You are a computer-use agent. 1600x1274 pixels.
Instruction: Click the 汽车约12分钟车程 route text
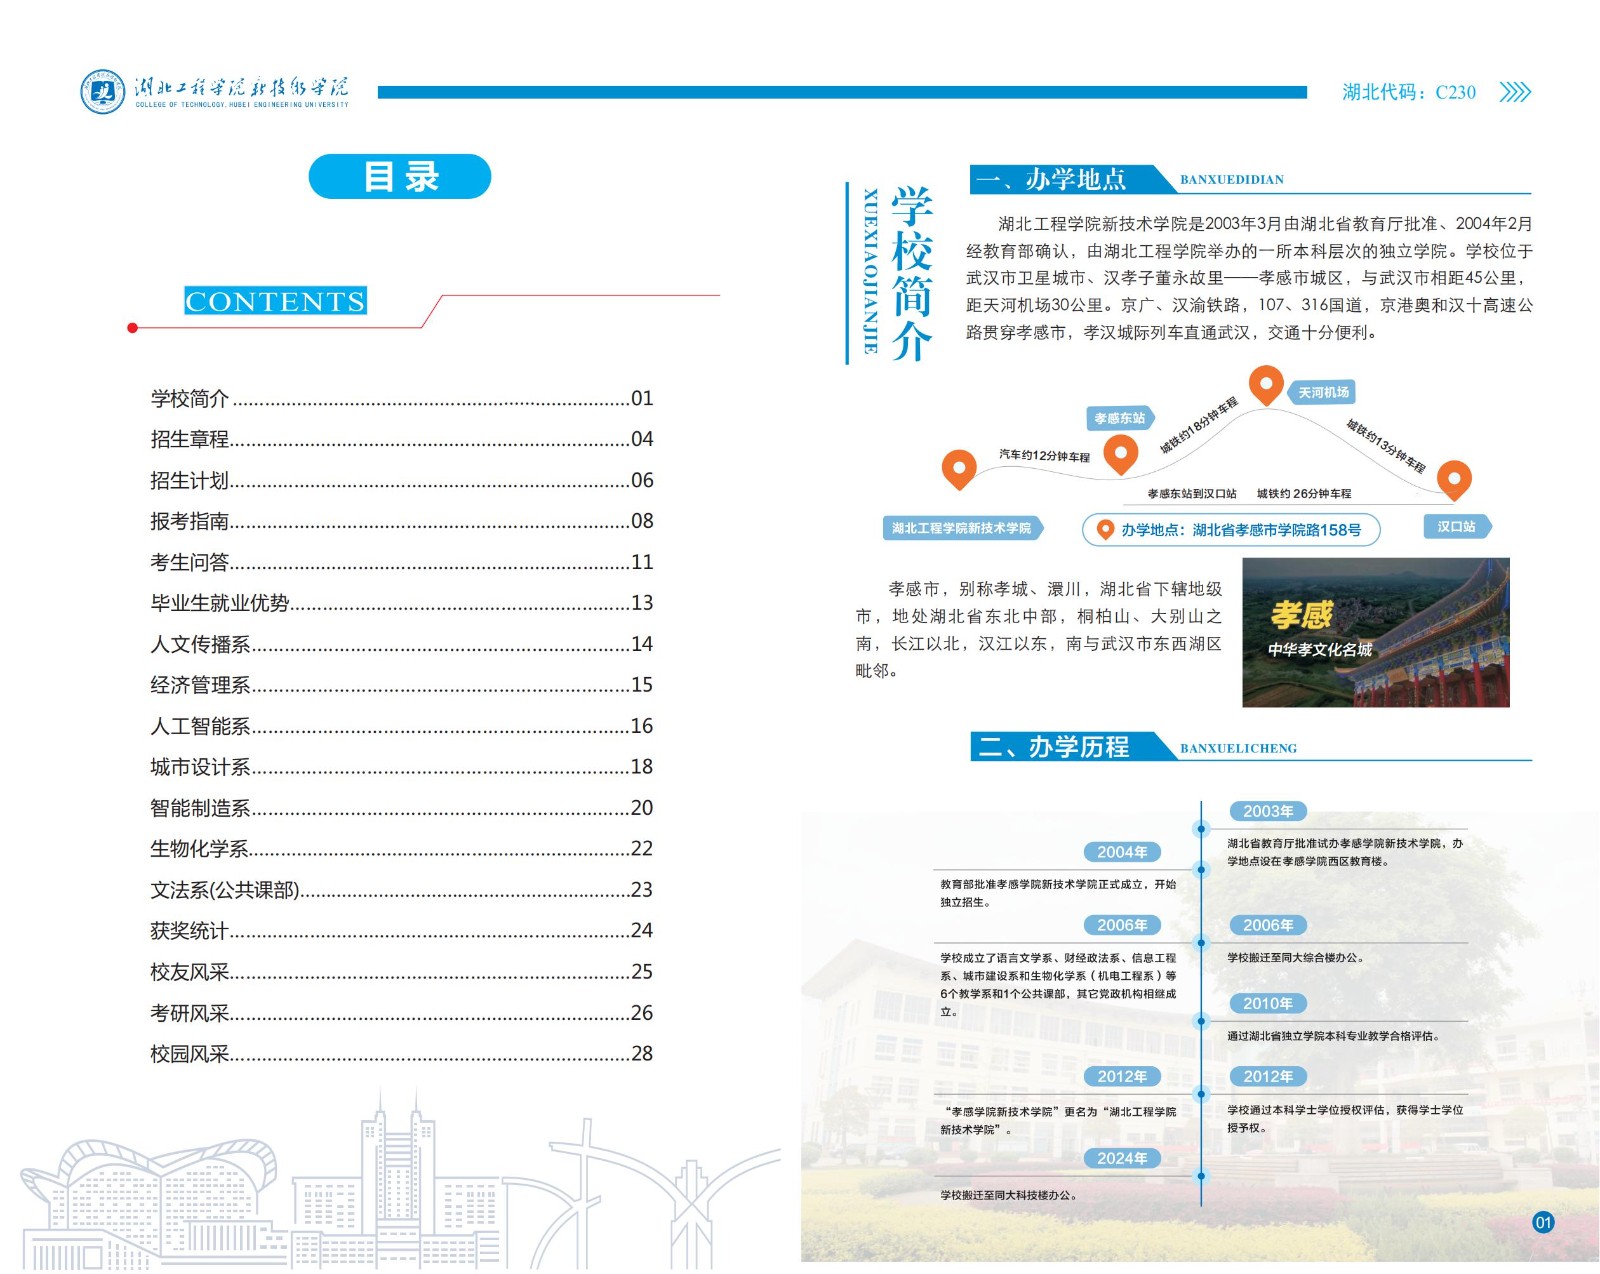pos(1044,455)
